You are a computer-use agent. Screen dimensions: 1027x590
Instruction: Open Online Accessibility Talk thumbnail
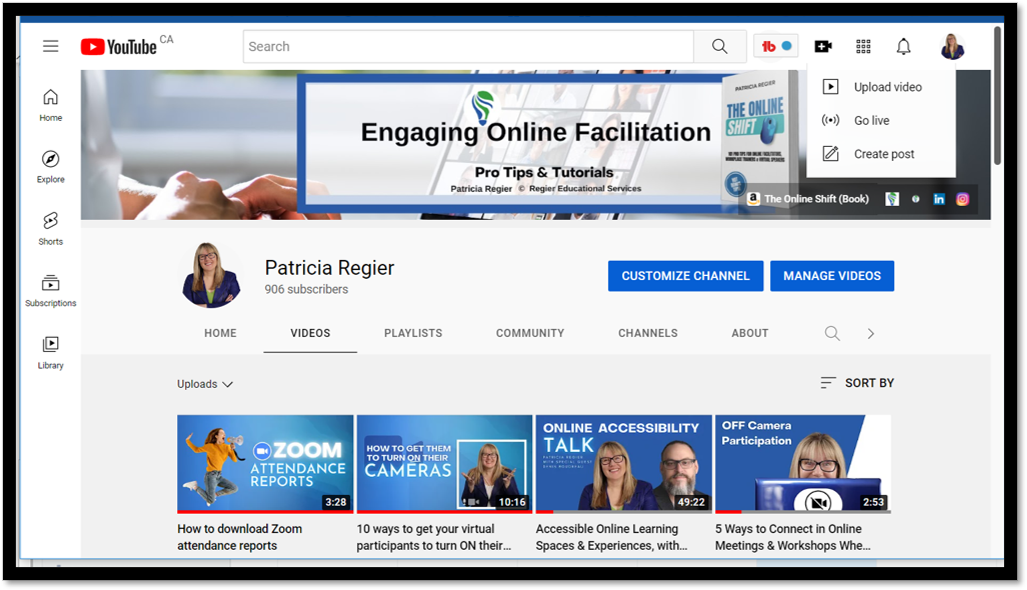point(624,464)
